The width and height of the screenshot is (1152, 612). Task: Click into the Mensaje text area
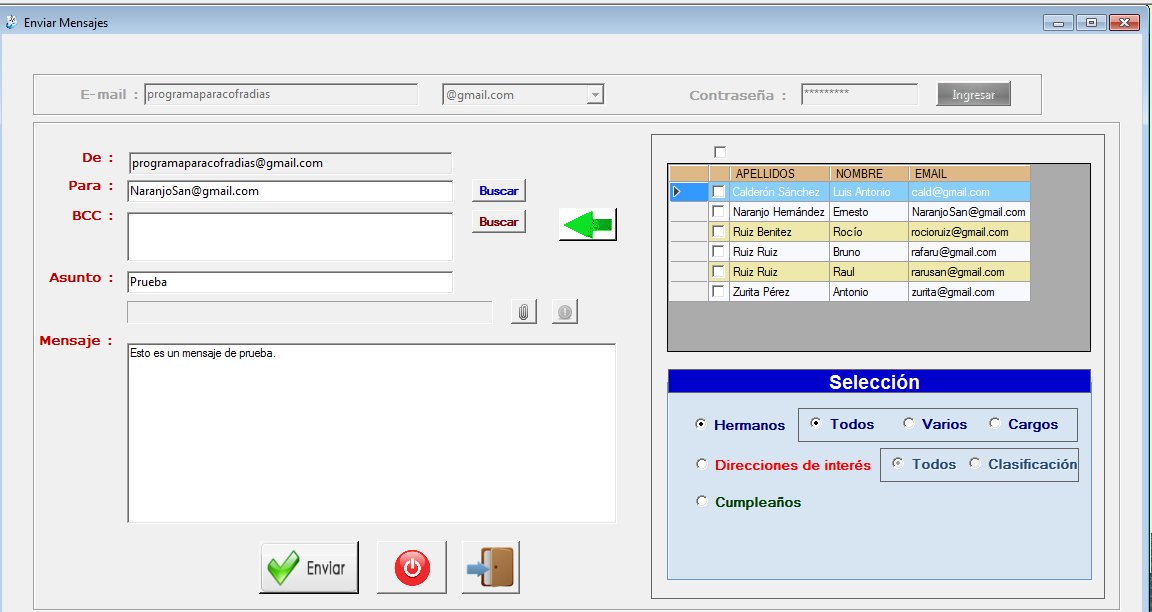[x=371, y=432]
